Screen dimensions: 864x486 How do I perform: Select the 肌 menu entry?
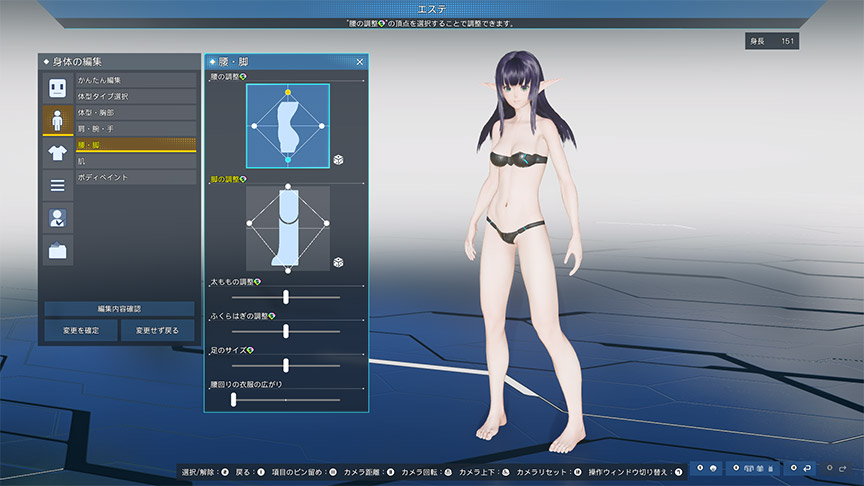point(136,161)
